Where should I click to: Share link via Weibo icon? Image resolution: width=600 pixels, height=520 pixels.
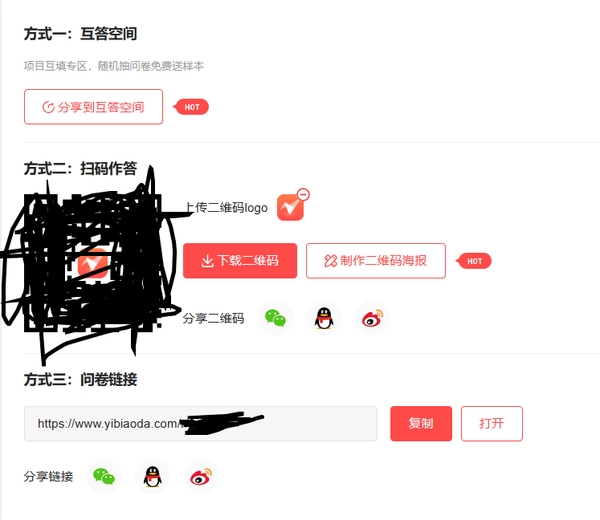click(201, 477)
